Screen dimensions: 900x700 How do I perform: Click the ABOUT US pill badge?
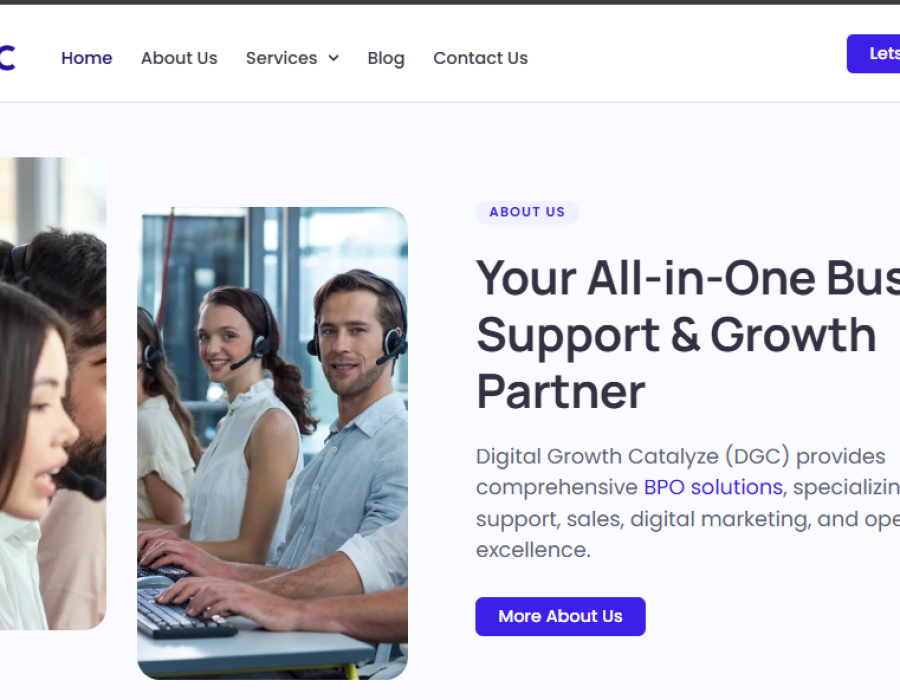(527, 212)
